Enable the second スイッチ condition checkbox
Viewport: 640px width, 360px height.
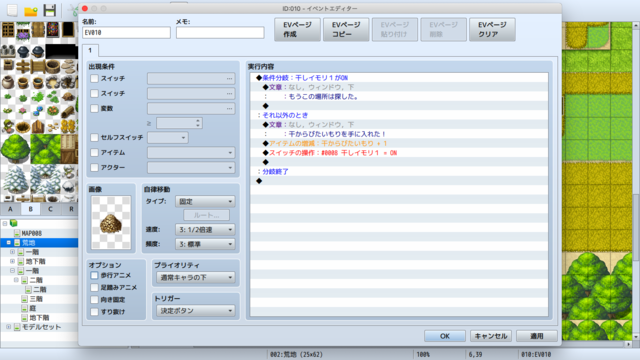coord(94,93)
